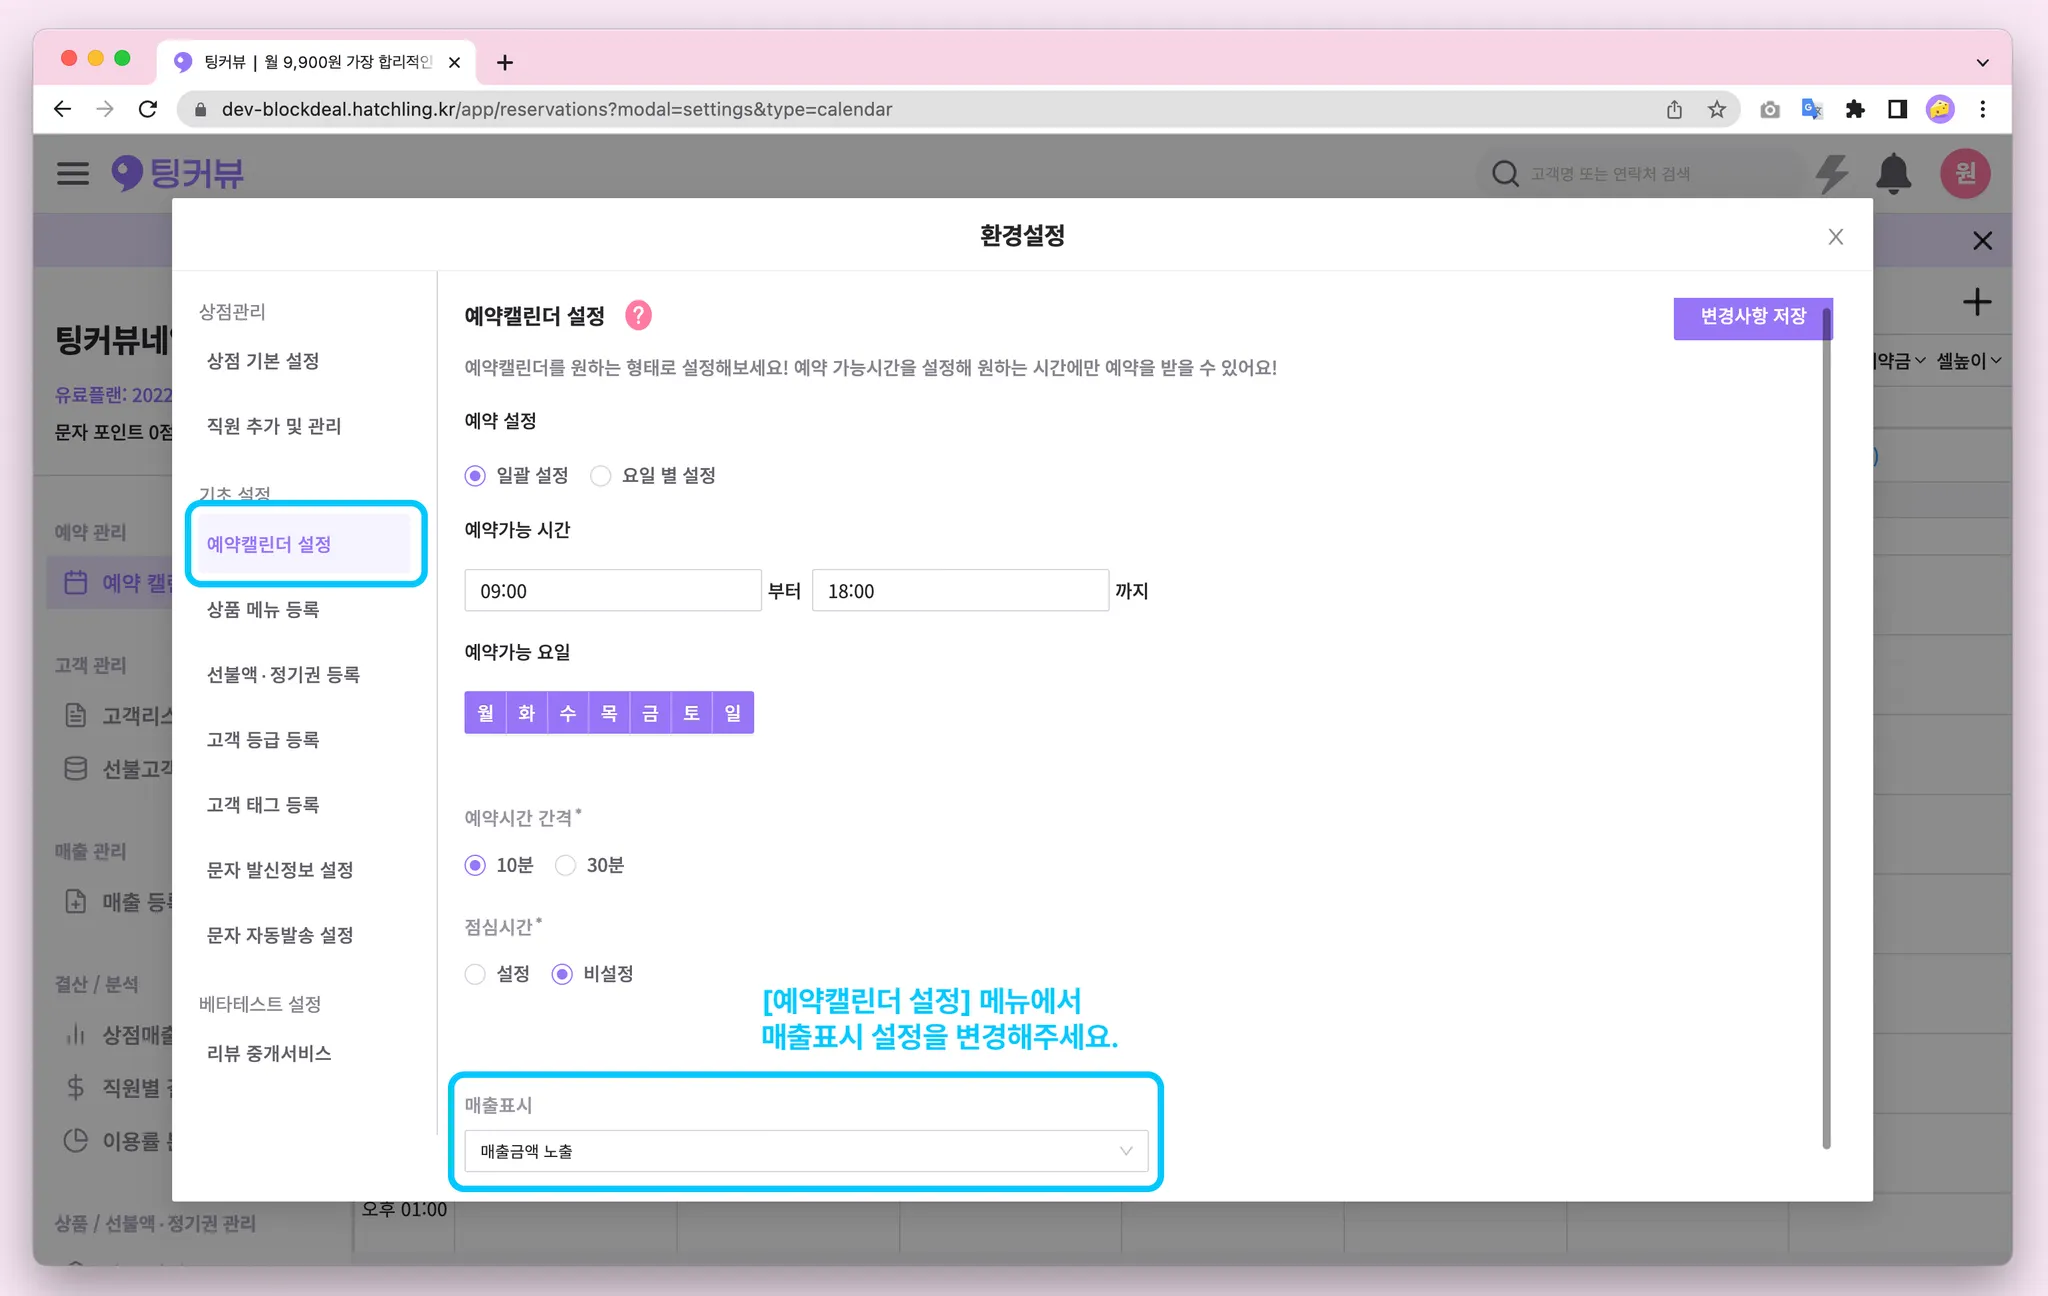Select the 요일 별 설정 radio option
The image size is (2048, 1296).
click(601, 476)
